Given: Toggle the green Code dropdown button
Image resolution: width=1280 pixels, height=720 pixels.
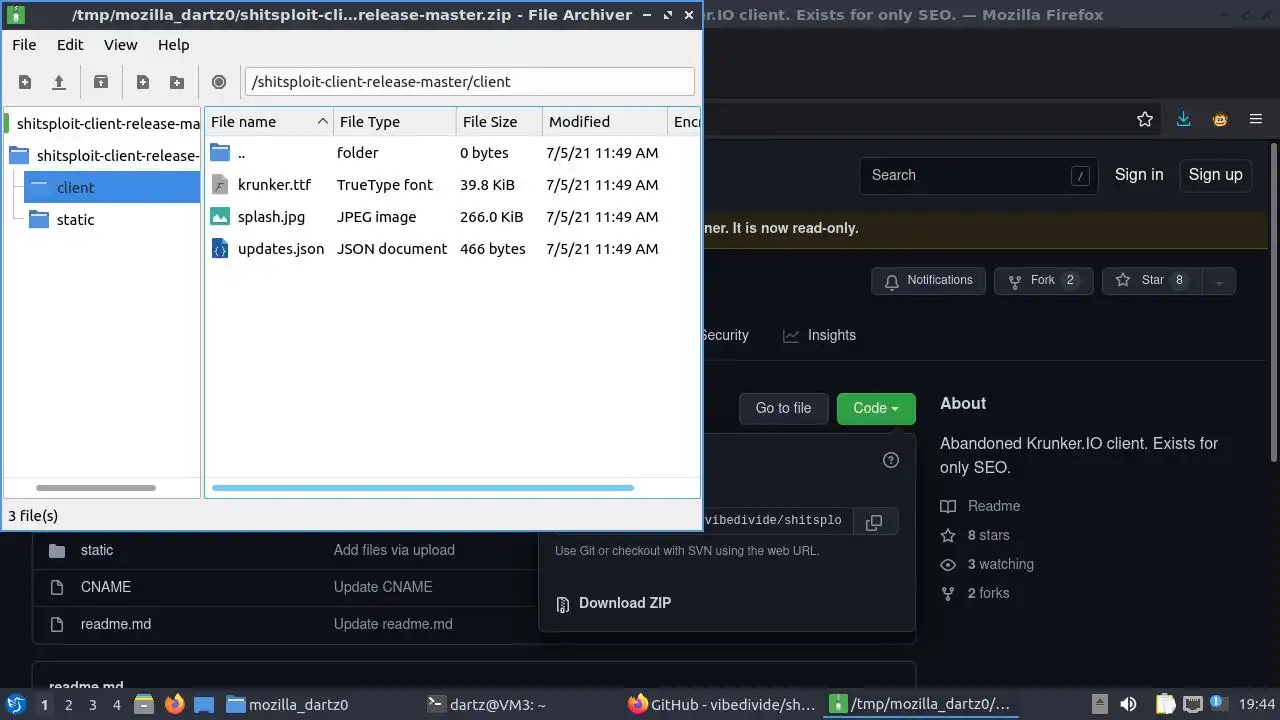Looking at the screenshot, I should click(x=876, y=408).
